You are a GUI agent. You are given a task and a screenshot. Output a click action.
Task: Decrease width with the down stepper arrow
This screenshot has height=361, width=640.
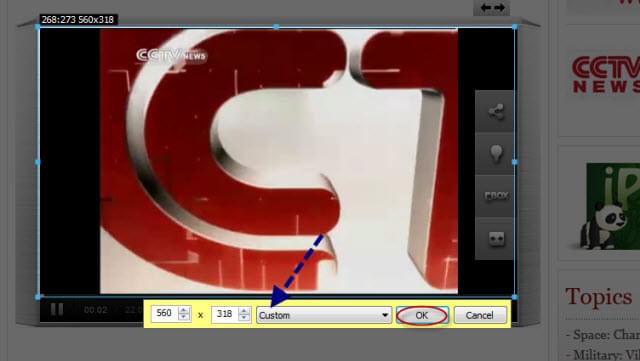[x=184, y=317]
